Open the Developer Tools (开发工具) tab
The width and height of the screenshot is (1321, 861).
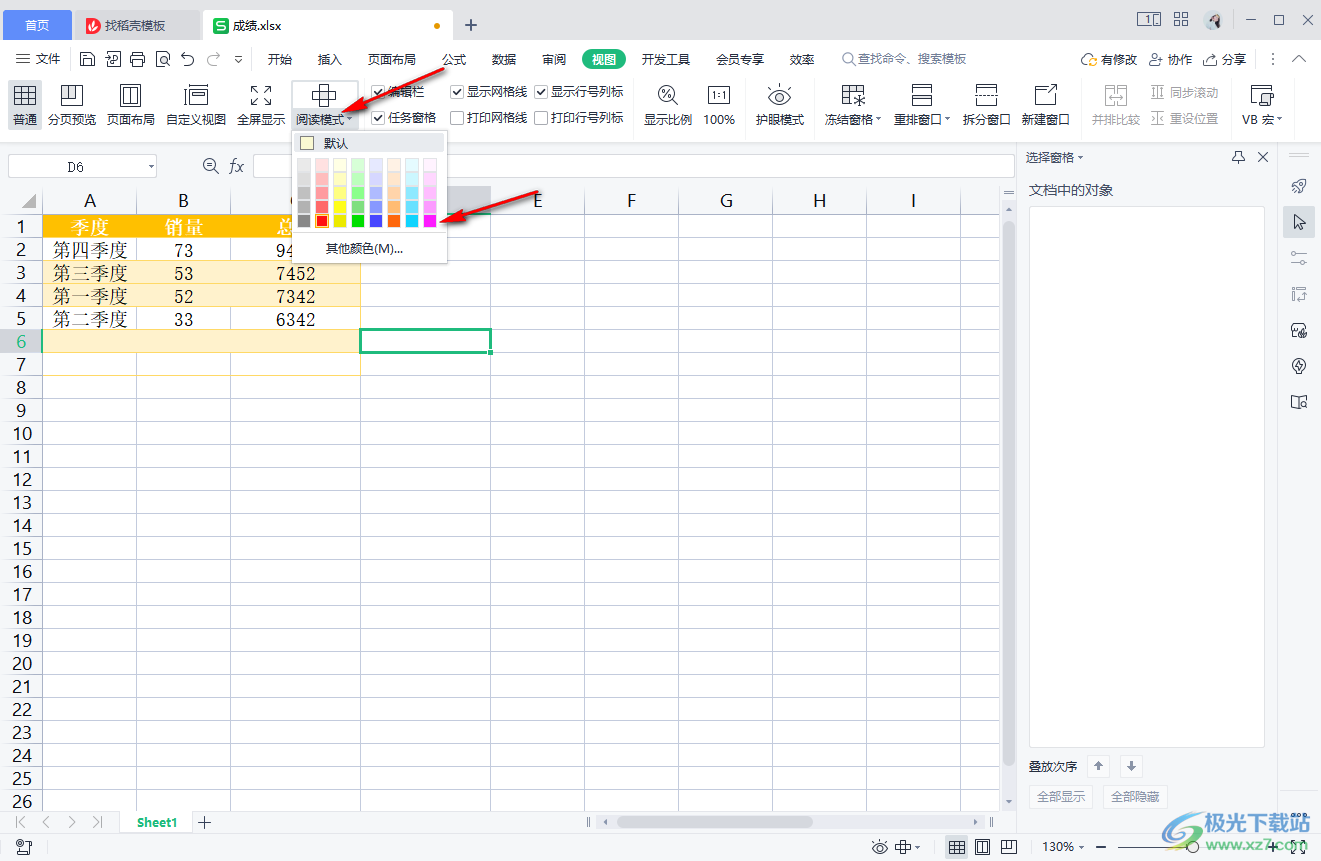tap(666, 59)
